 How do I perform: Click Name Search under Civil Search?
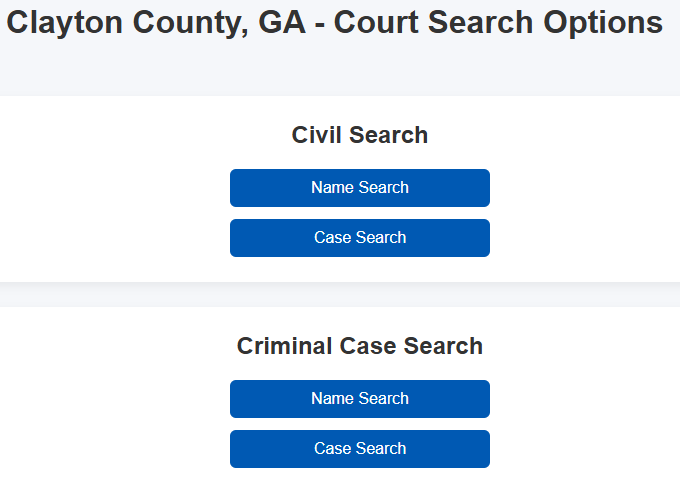[x=360, y=188]
